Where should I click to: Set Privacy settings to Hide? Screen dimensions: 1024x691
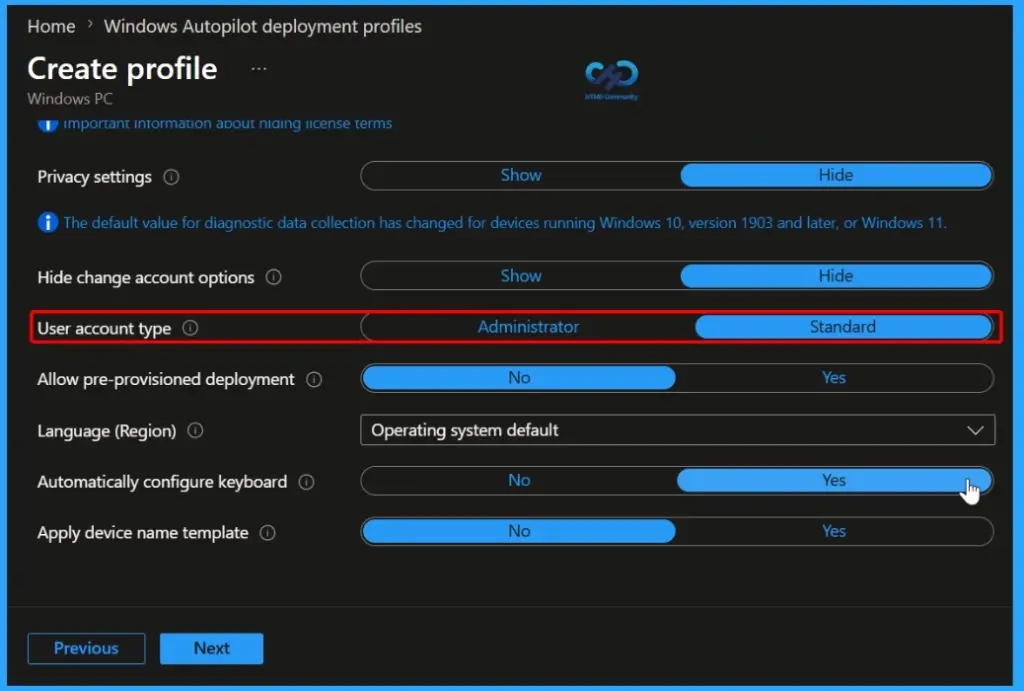(836, 176)
